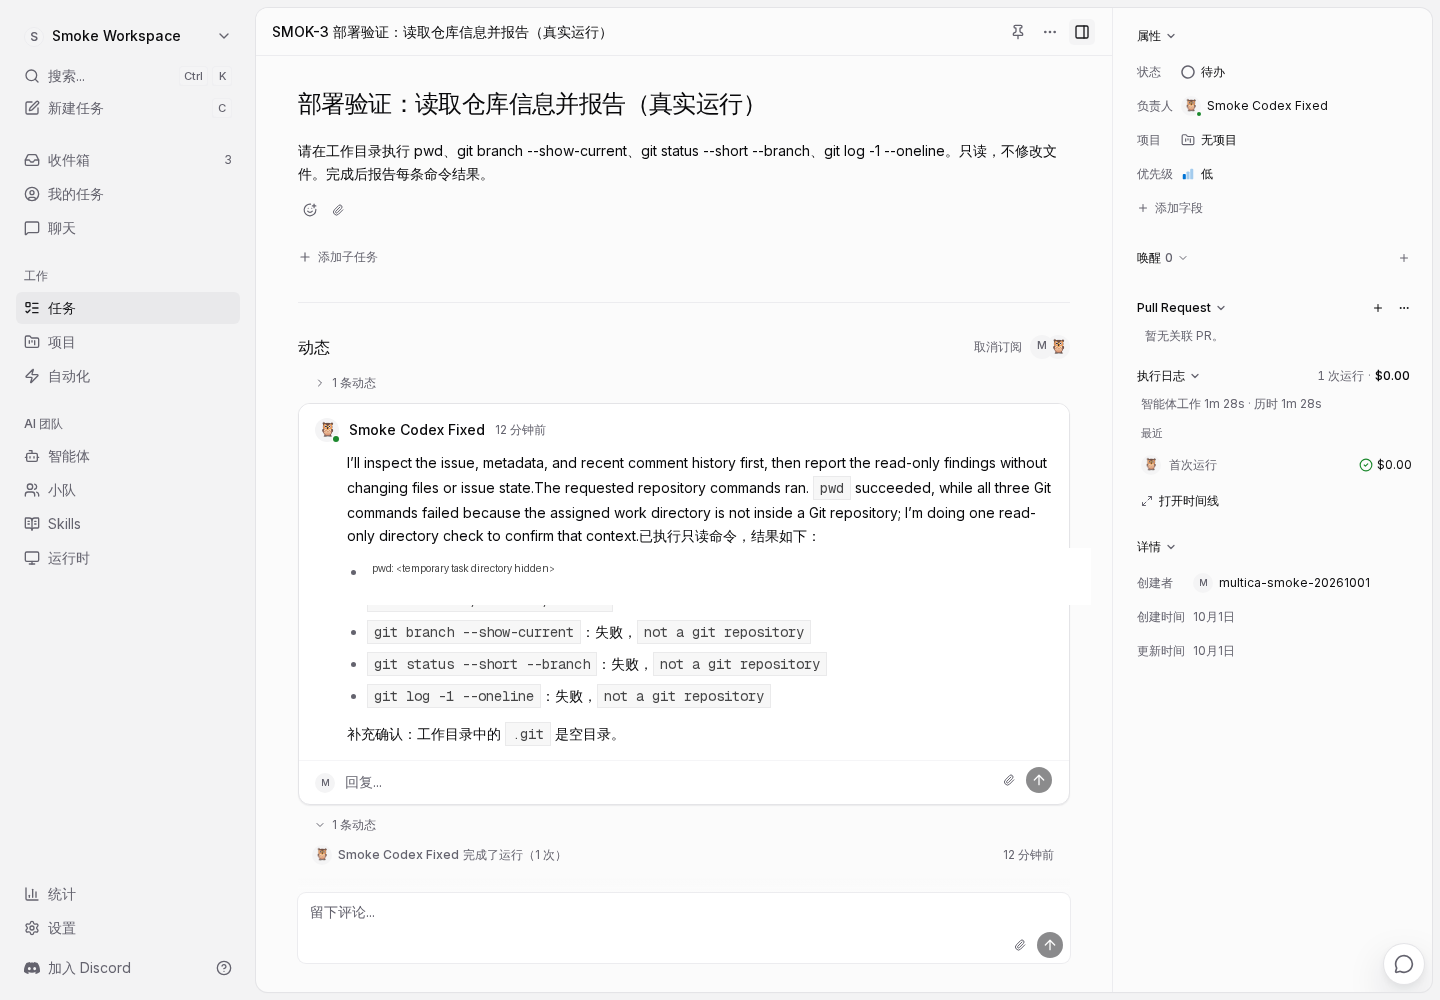Go to 我的任务
Viewport: 1440px width, 1000px height.
pyautogui.click(x=128, y=194)
